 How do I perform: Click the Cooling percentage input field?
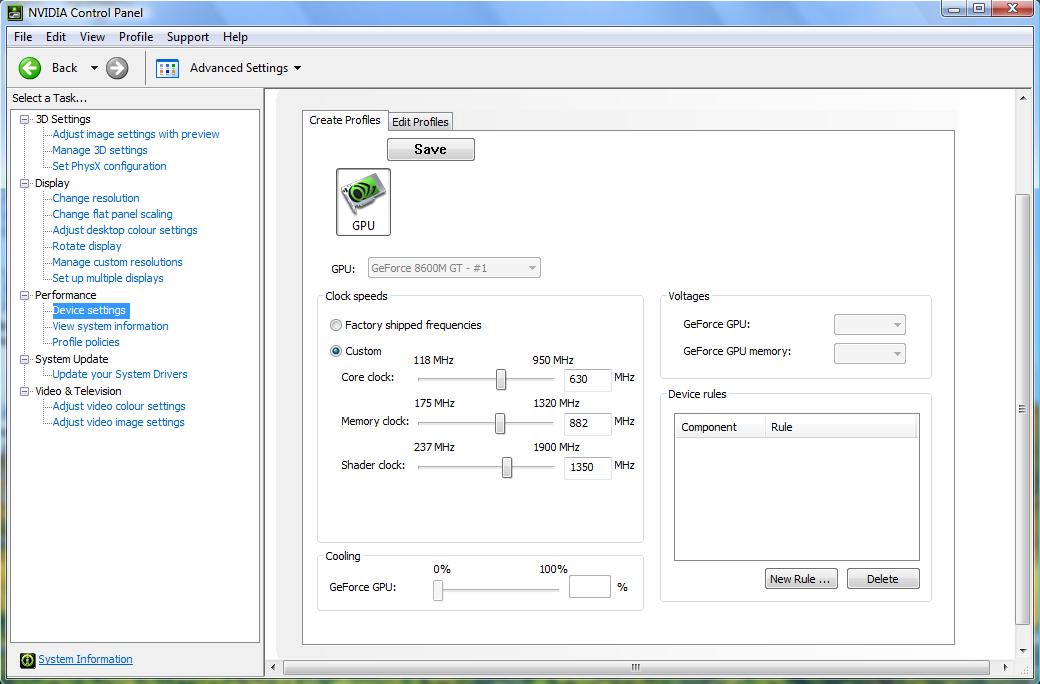click(590, 586)
